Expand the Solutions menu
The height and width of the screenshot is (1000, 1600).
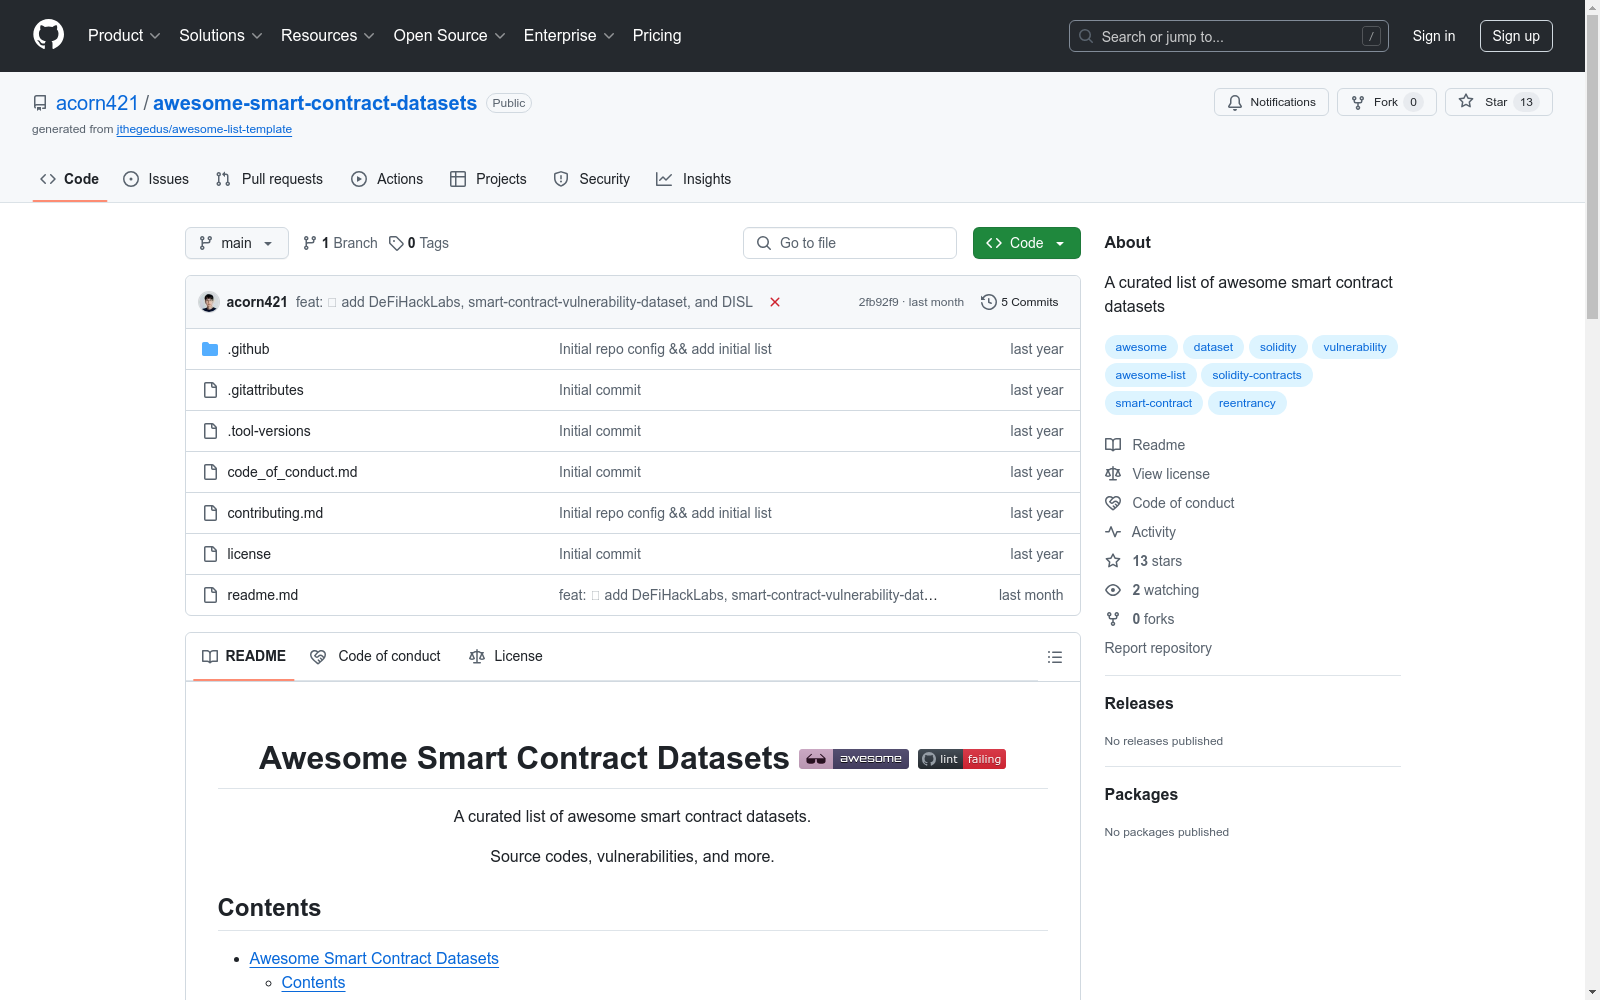(x=220, y=35)
